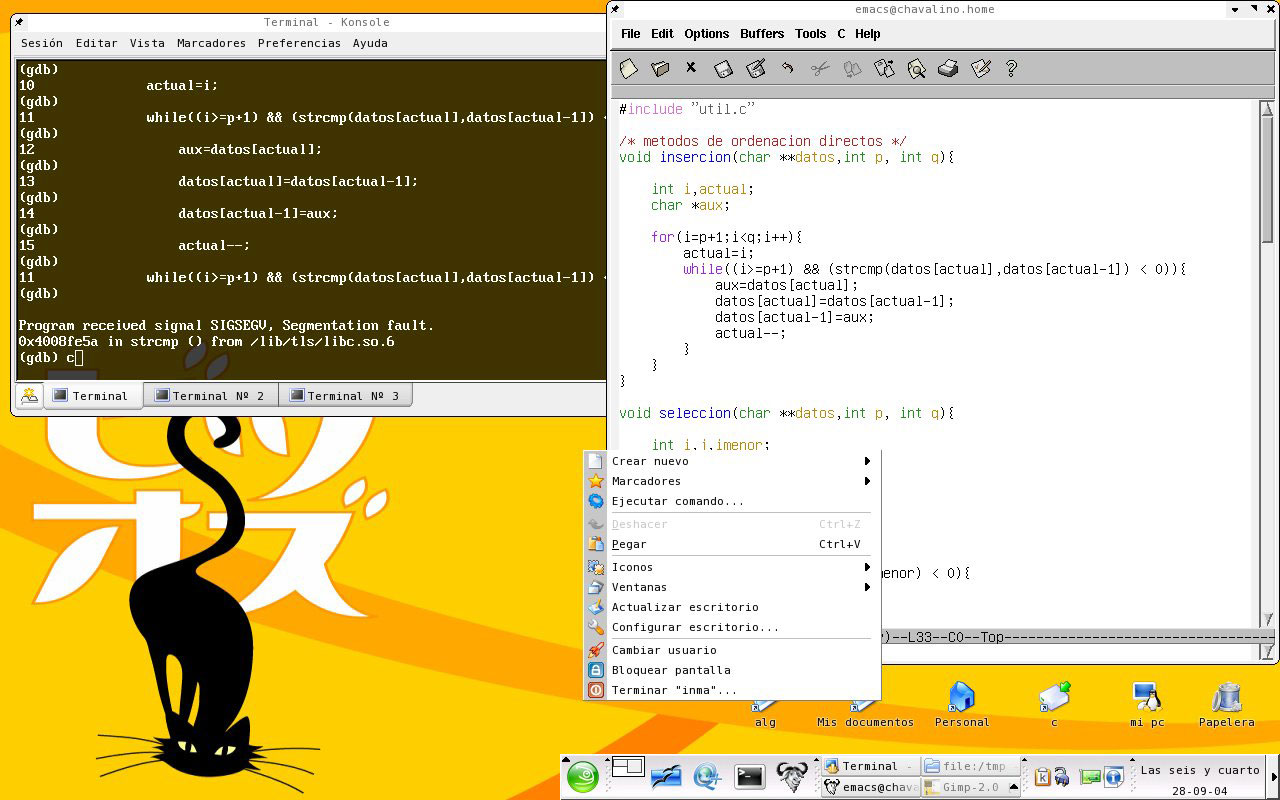
Task: Open the Ayuda menu in Konsole
Action: (x=370, y=44)
